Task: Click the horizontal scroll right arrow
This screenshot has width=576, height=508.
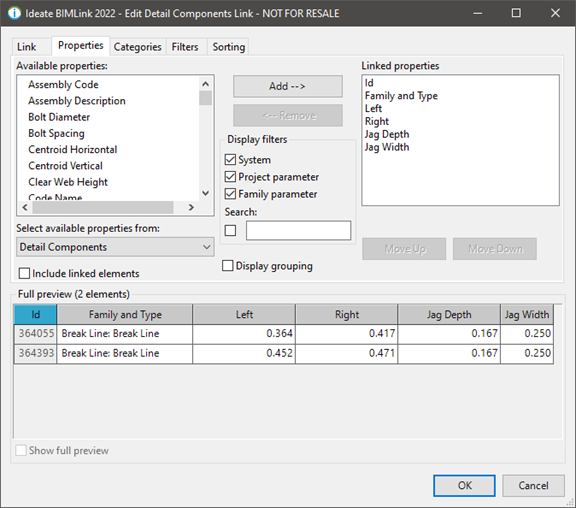Action: click(x=191, y=207)
